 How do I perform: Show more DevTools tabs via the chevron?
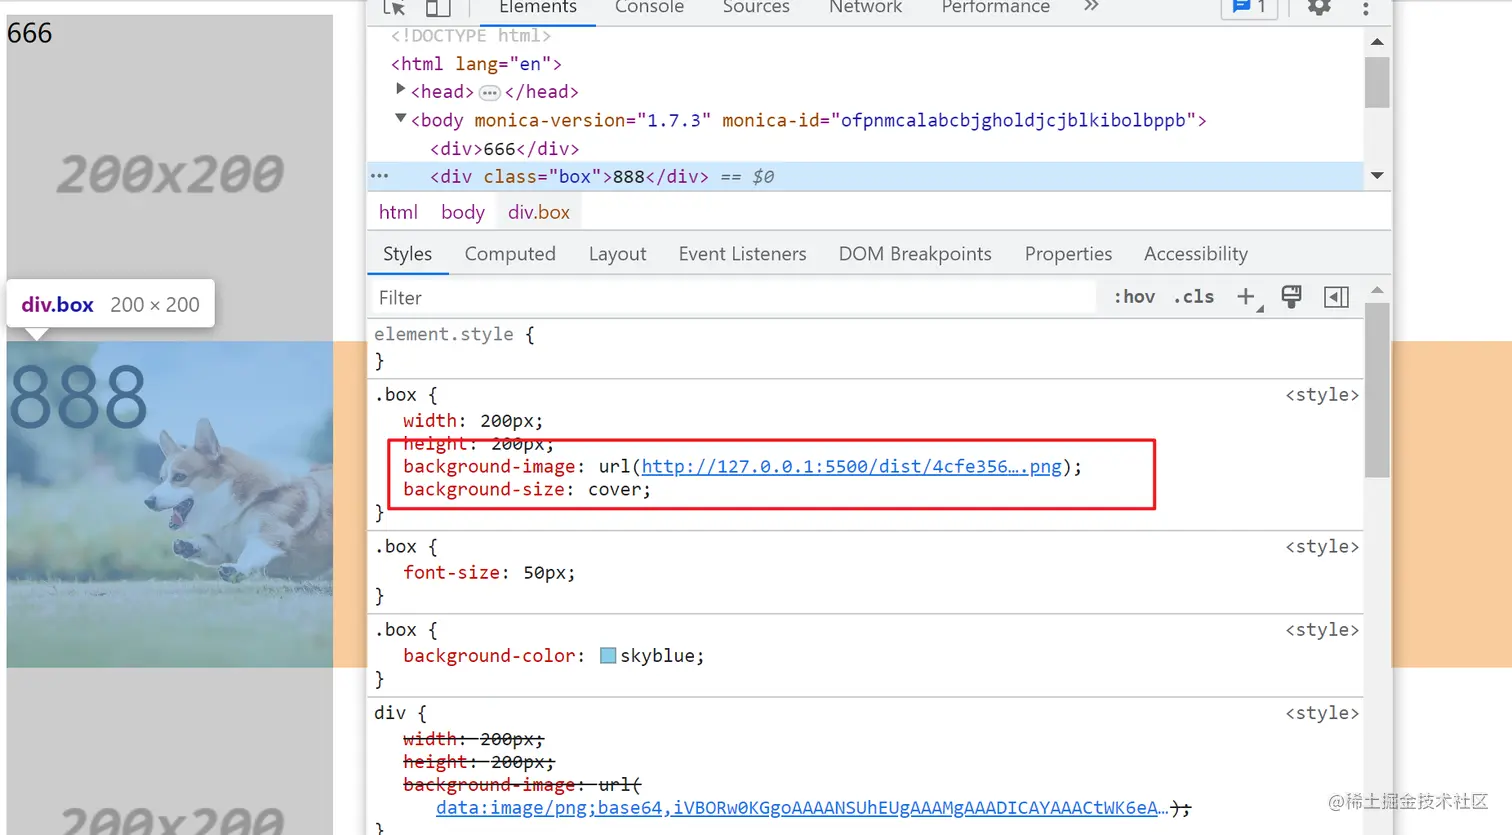(x=1091, y=7)
